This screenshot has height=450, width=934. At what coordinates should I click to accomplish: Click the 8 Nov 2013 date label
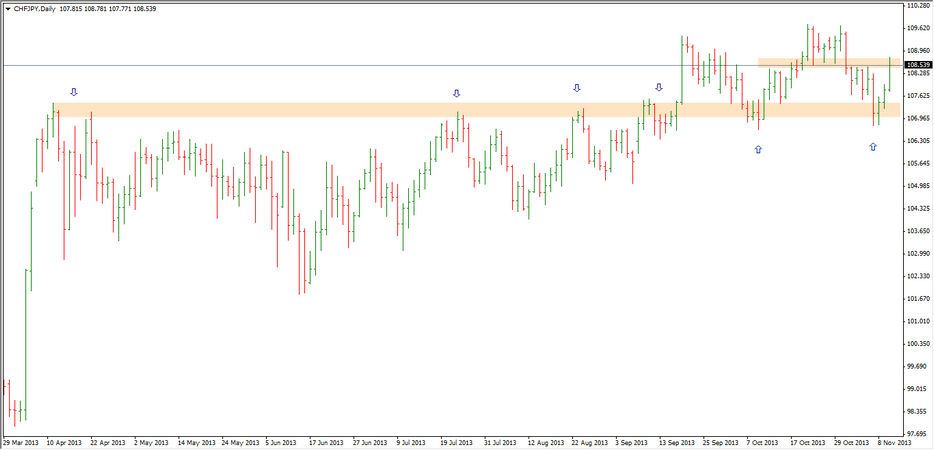[x=891, y=441]
